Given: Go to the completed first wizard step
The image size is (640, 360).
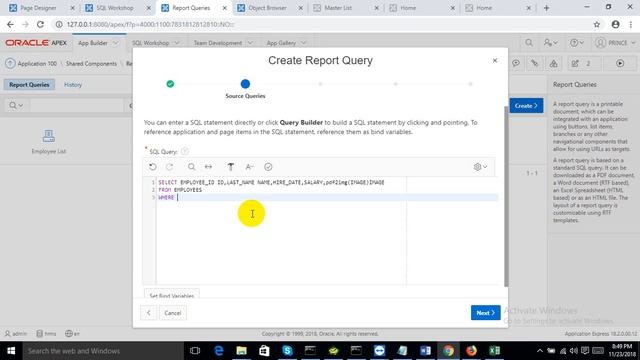Looking at the screenshot, I should click(170, 84).
